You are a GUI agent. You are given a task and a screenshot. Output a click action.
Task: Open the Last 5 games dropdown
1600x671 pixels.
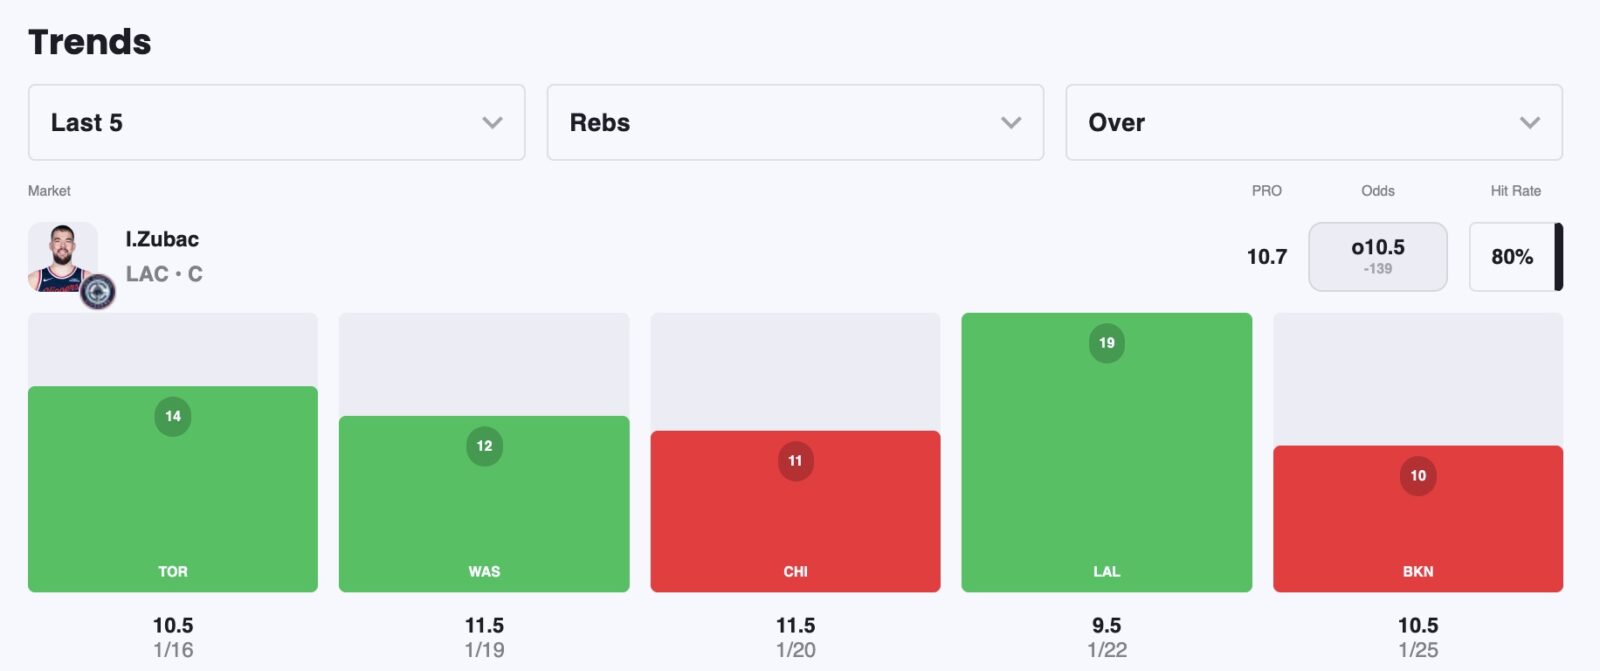pos(276,122)
